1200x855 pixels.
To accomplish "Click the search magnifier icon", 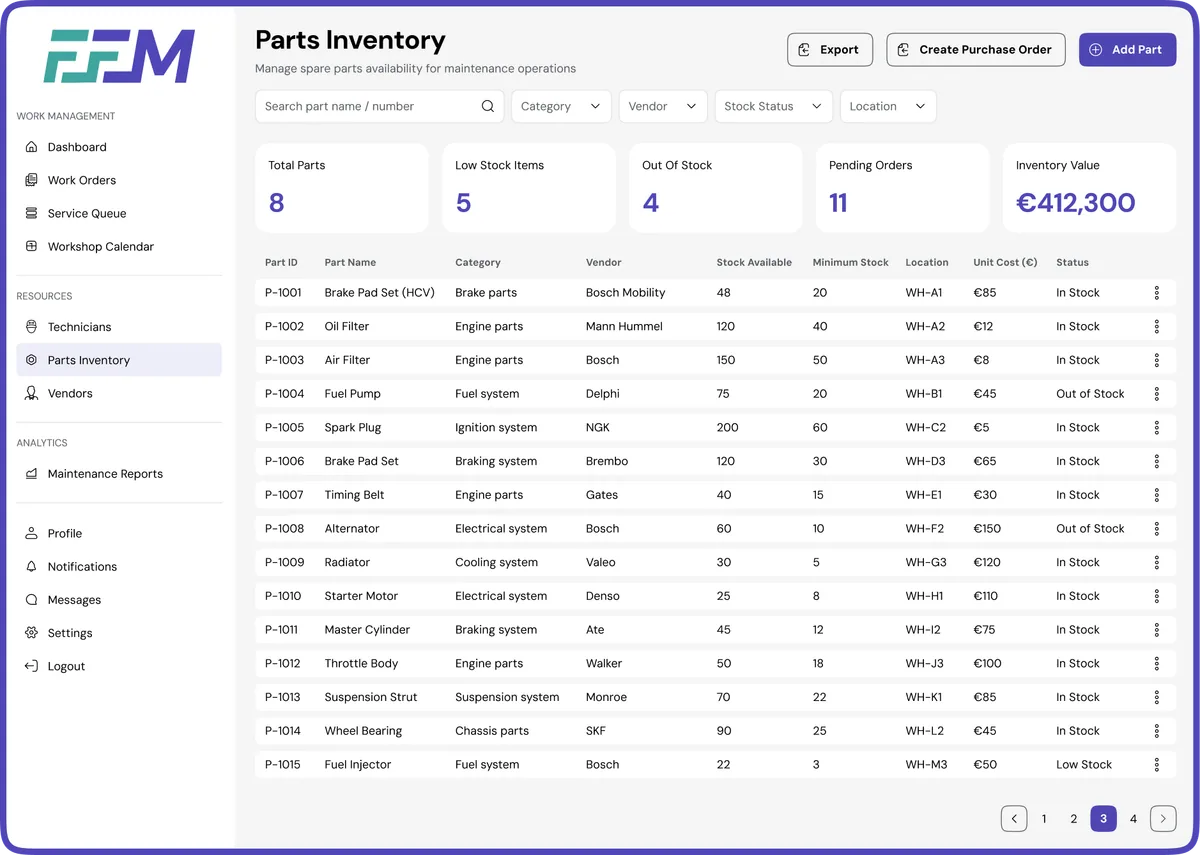I will tap(487, 105).
